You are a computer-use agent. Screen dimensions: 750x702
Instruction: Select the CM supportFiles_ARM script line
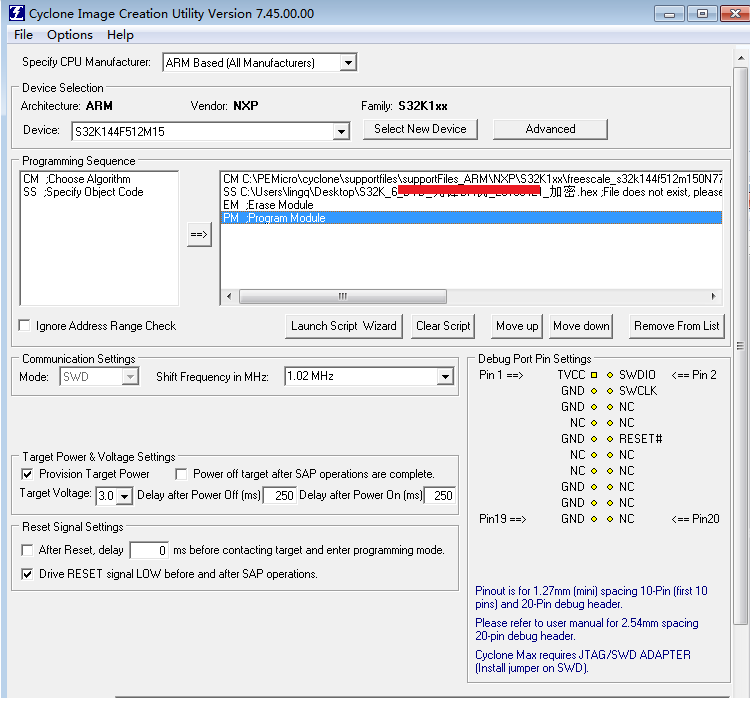point(472,179)
